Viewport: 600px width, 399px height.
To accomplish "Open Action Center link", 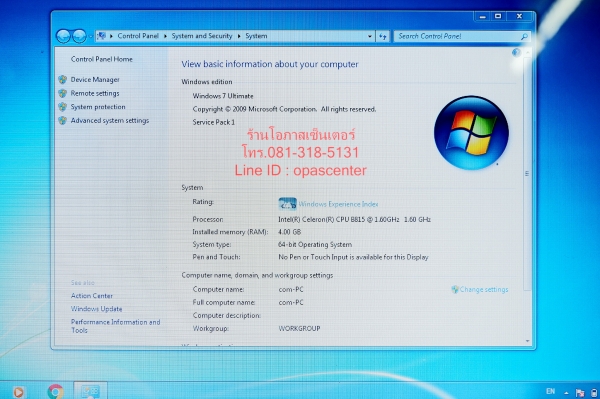I will click(92, 296).
